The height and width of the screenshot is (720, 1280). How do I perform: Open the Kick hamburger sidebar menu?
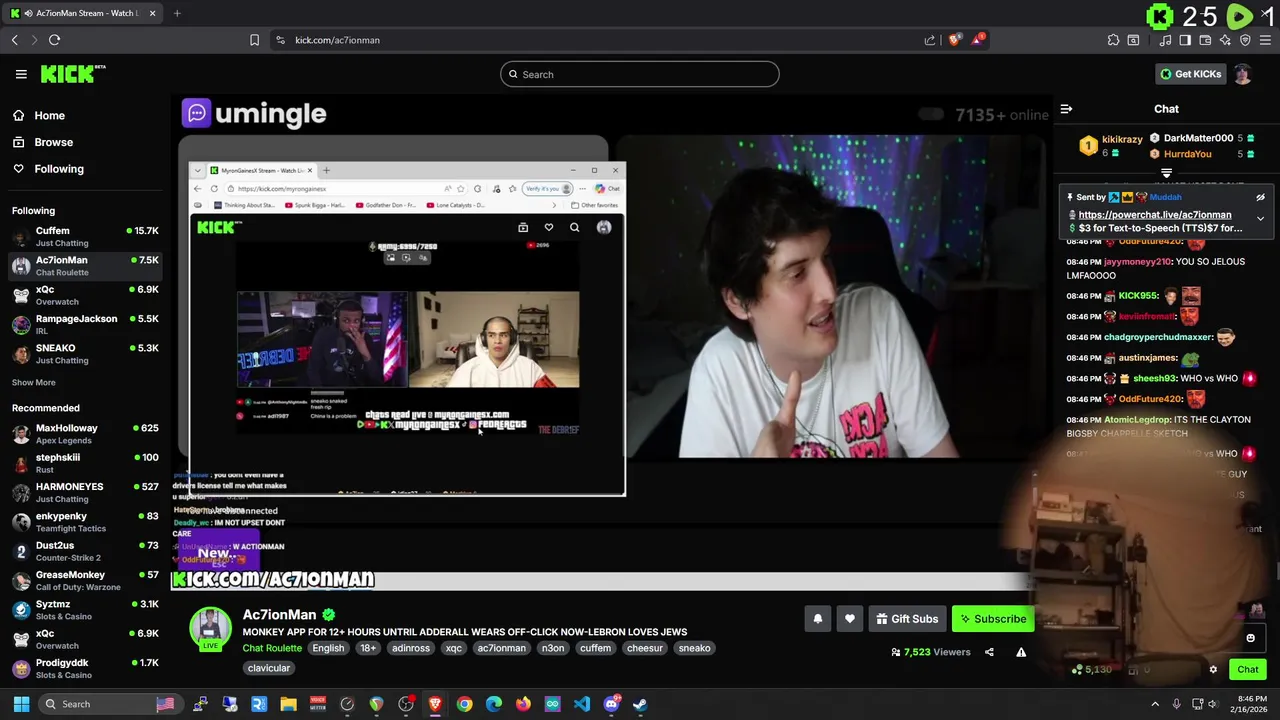(21, 74)
